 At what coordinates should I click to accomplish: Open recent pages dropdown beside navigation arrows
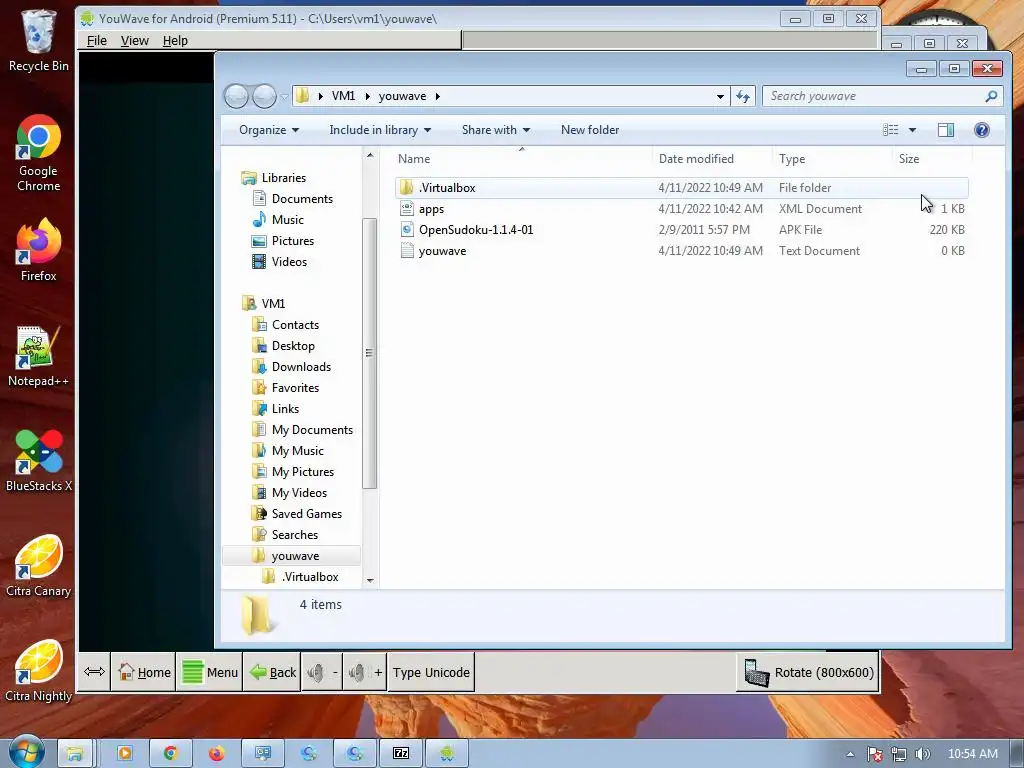click(x=284, y=97)
